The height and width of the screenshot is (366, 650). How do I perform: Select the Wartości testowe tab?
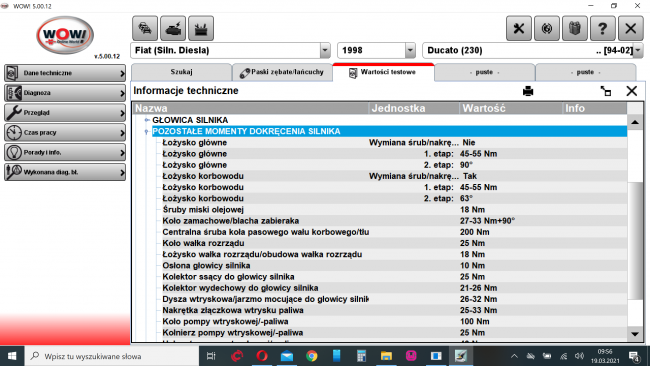coord(383,72)
